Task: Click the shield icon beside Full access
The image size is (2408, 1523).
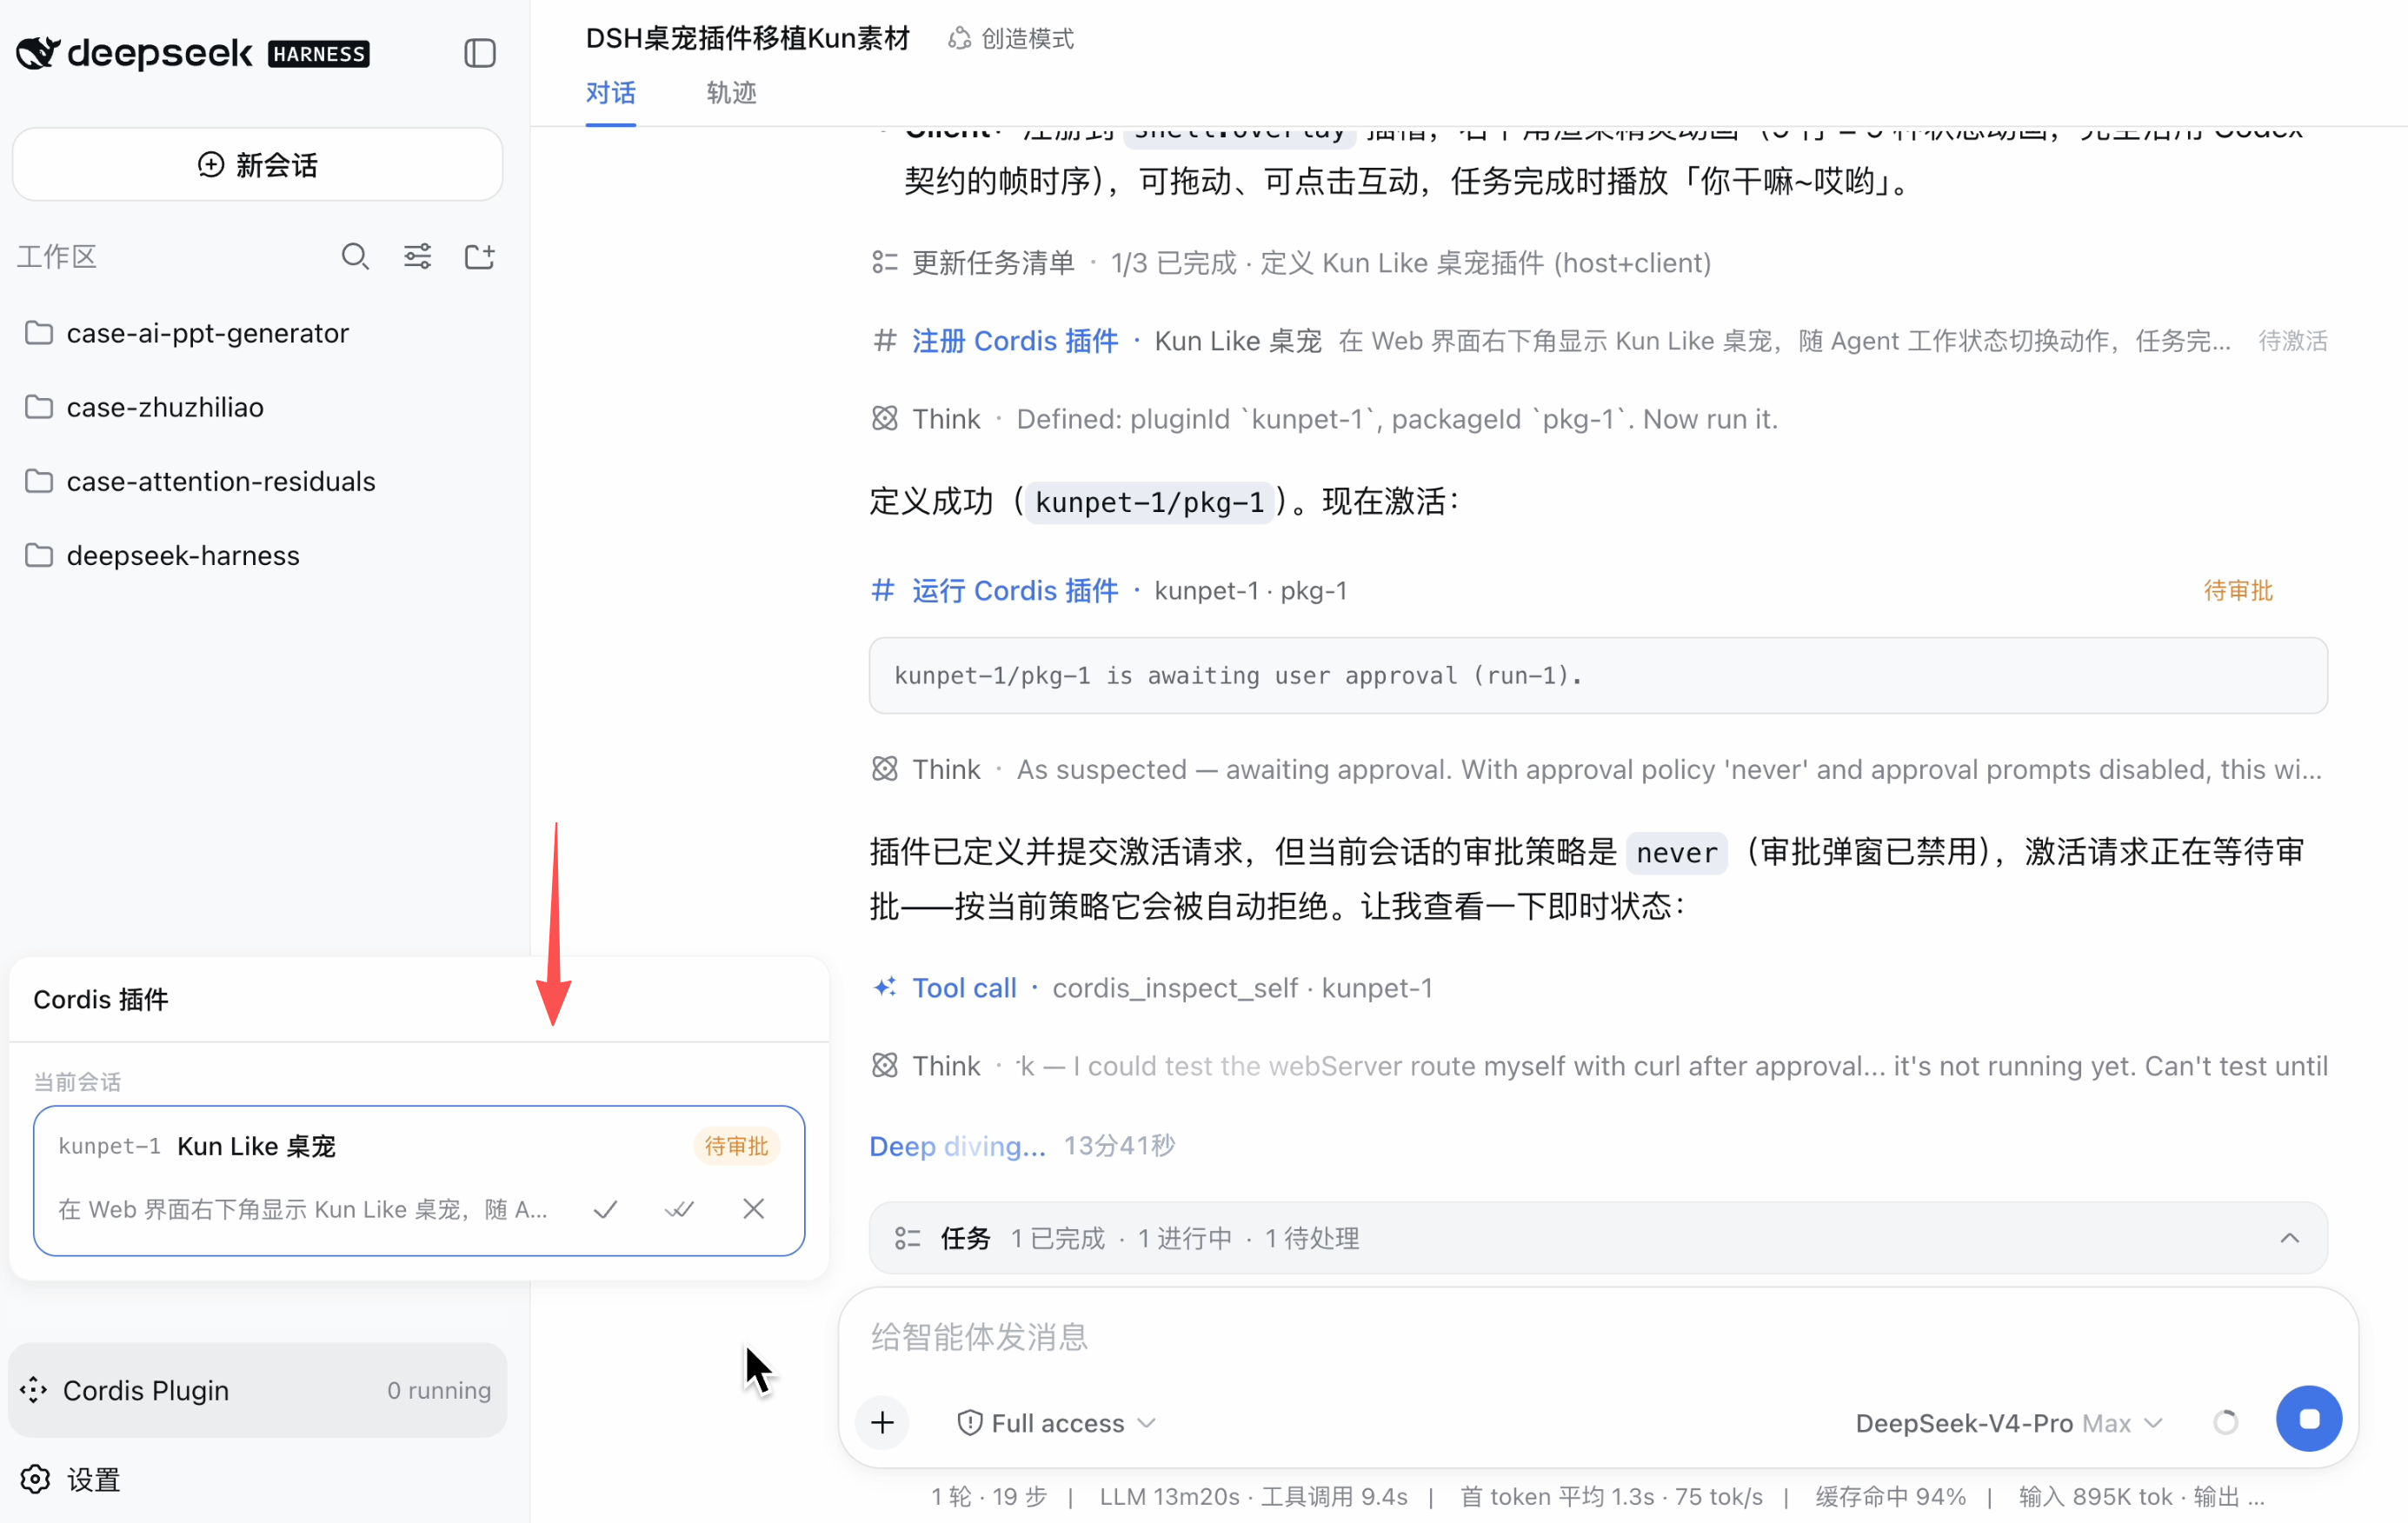Action: click(x=969, y=1422)
